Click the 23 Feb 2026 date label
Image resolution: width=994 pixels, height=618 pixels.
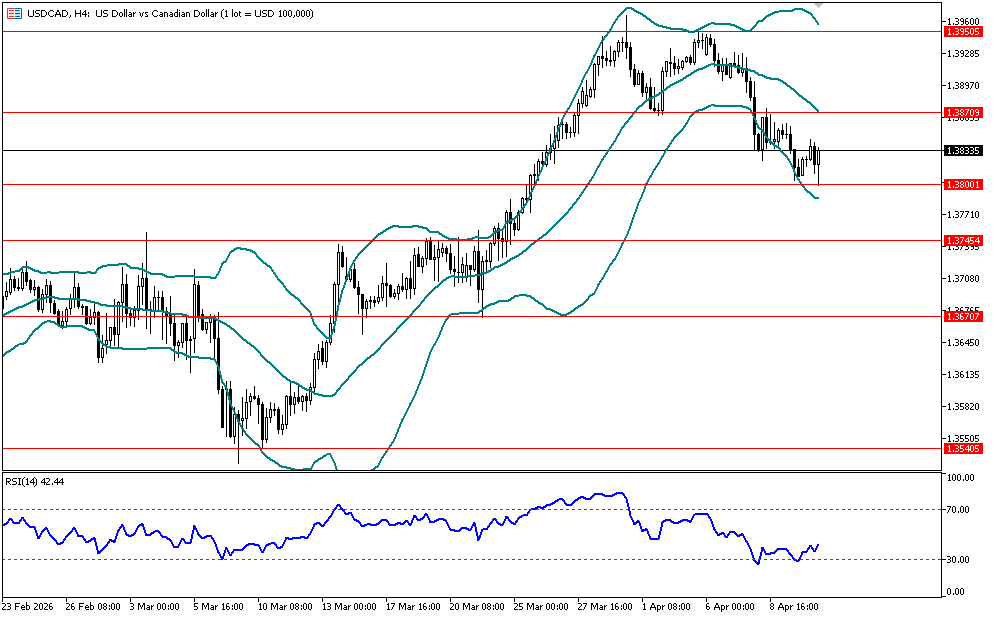click(29, 606)
